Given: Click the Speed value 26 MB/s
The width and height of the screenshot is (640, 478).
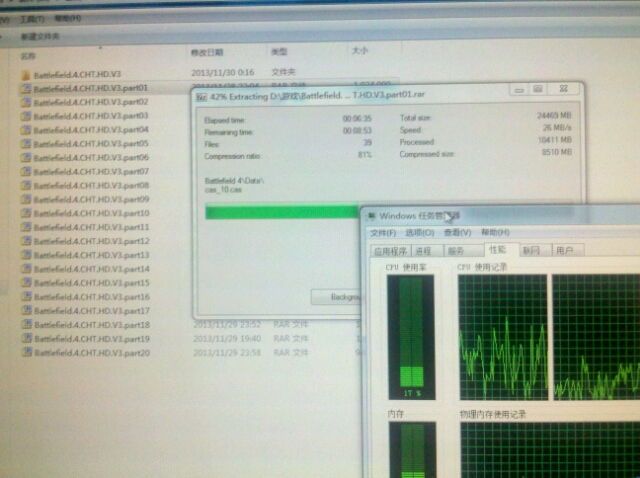Looking at the screenshot, I should [x=557, y=128].
